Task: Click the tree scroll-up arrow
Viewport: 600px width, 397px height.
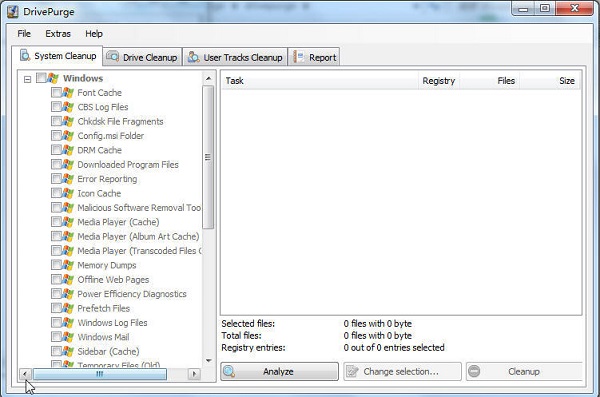Action: 209,78
